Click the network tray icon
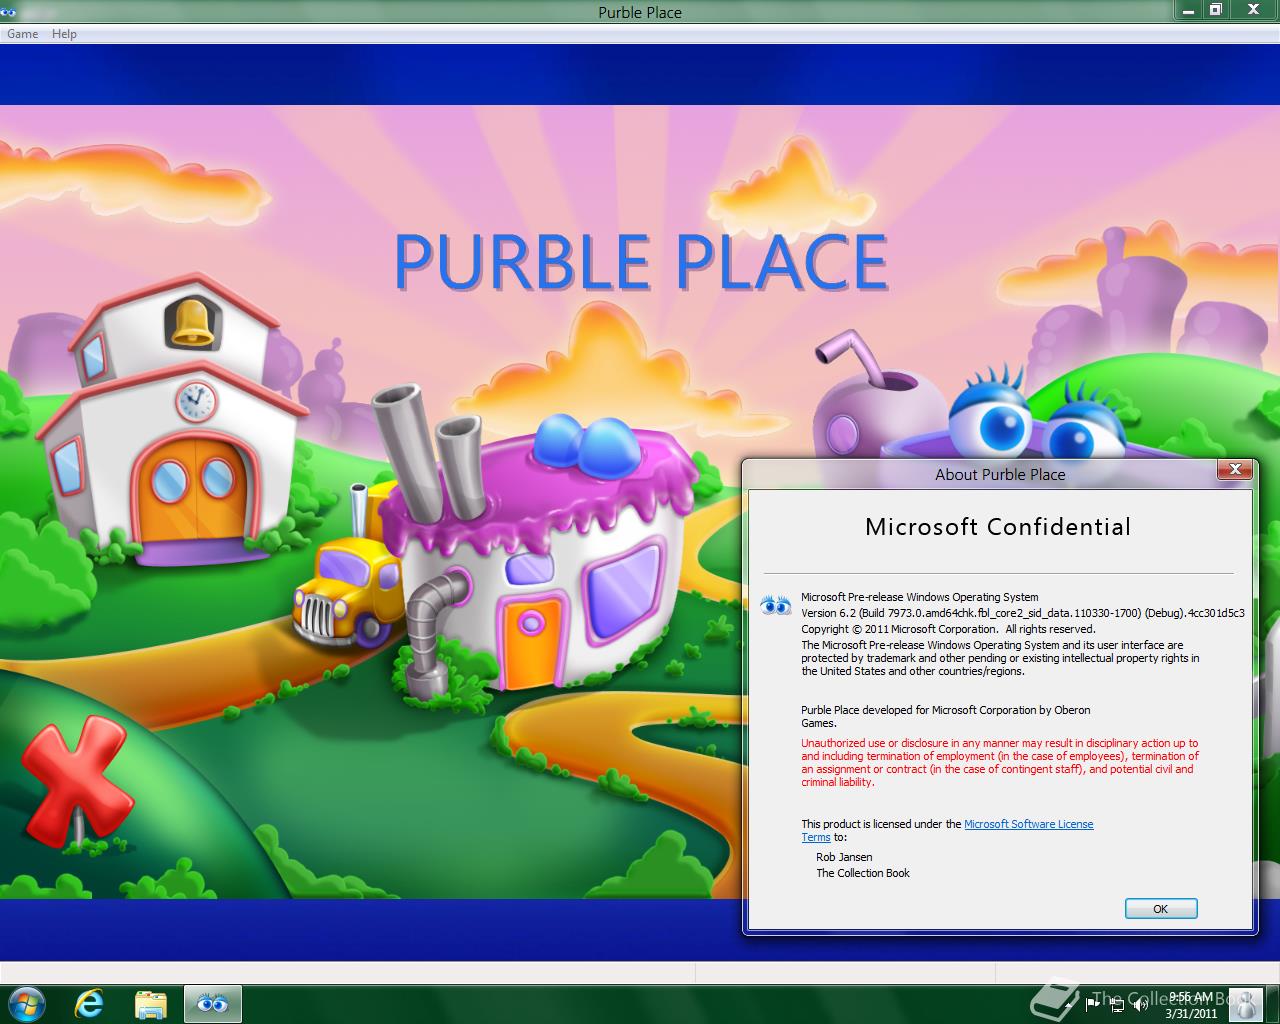This screenshot has height=1024, width=1280. coord(1116,1005)
